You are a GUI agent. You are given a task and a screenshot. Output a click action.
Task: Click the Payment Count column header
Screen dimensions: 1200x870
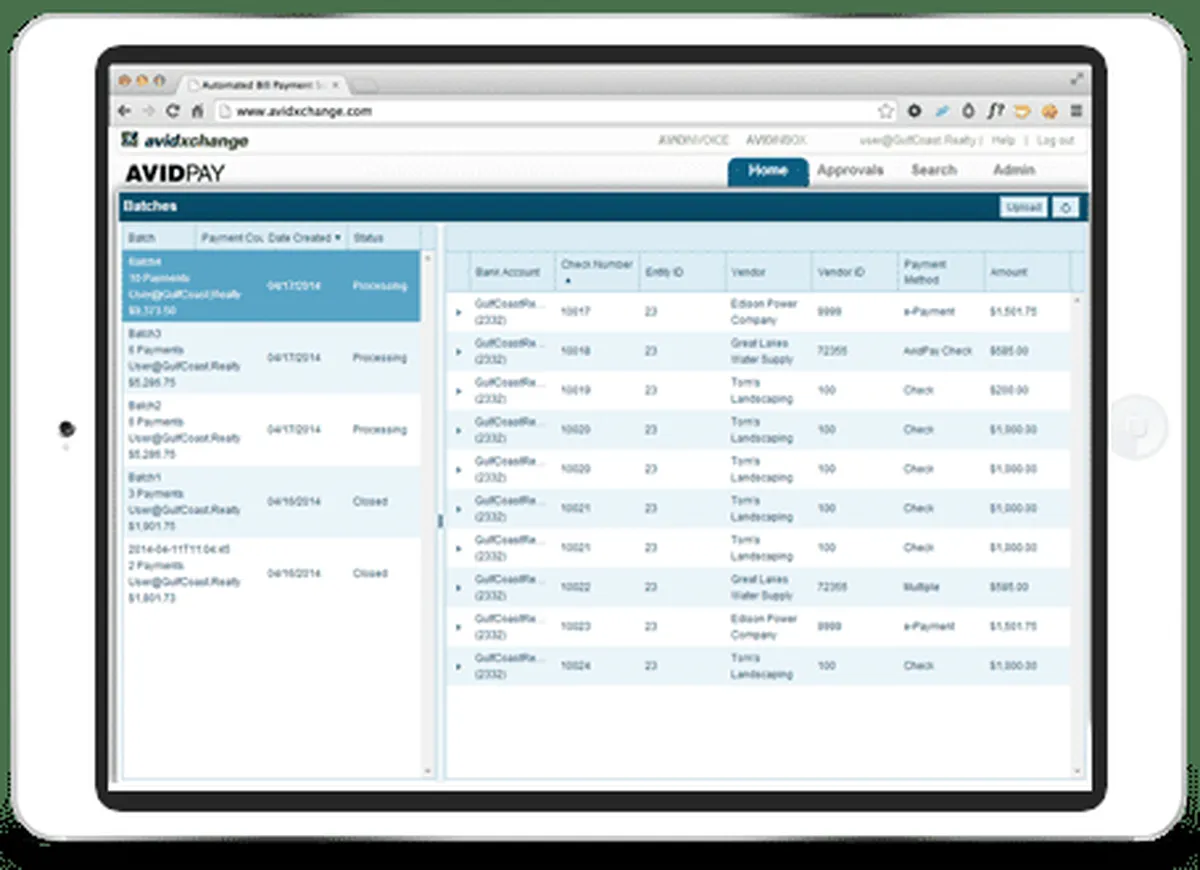tap(230, 238)
